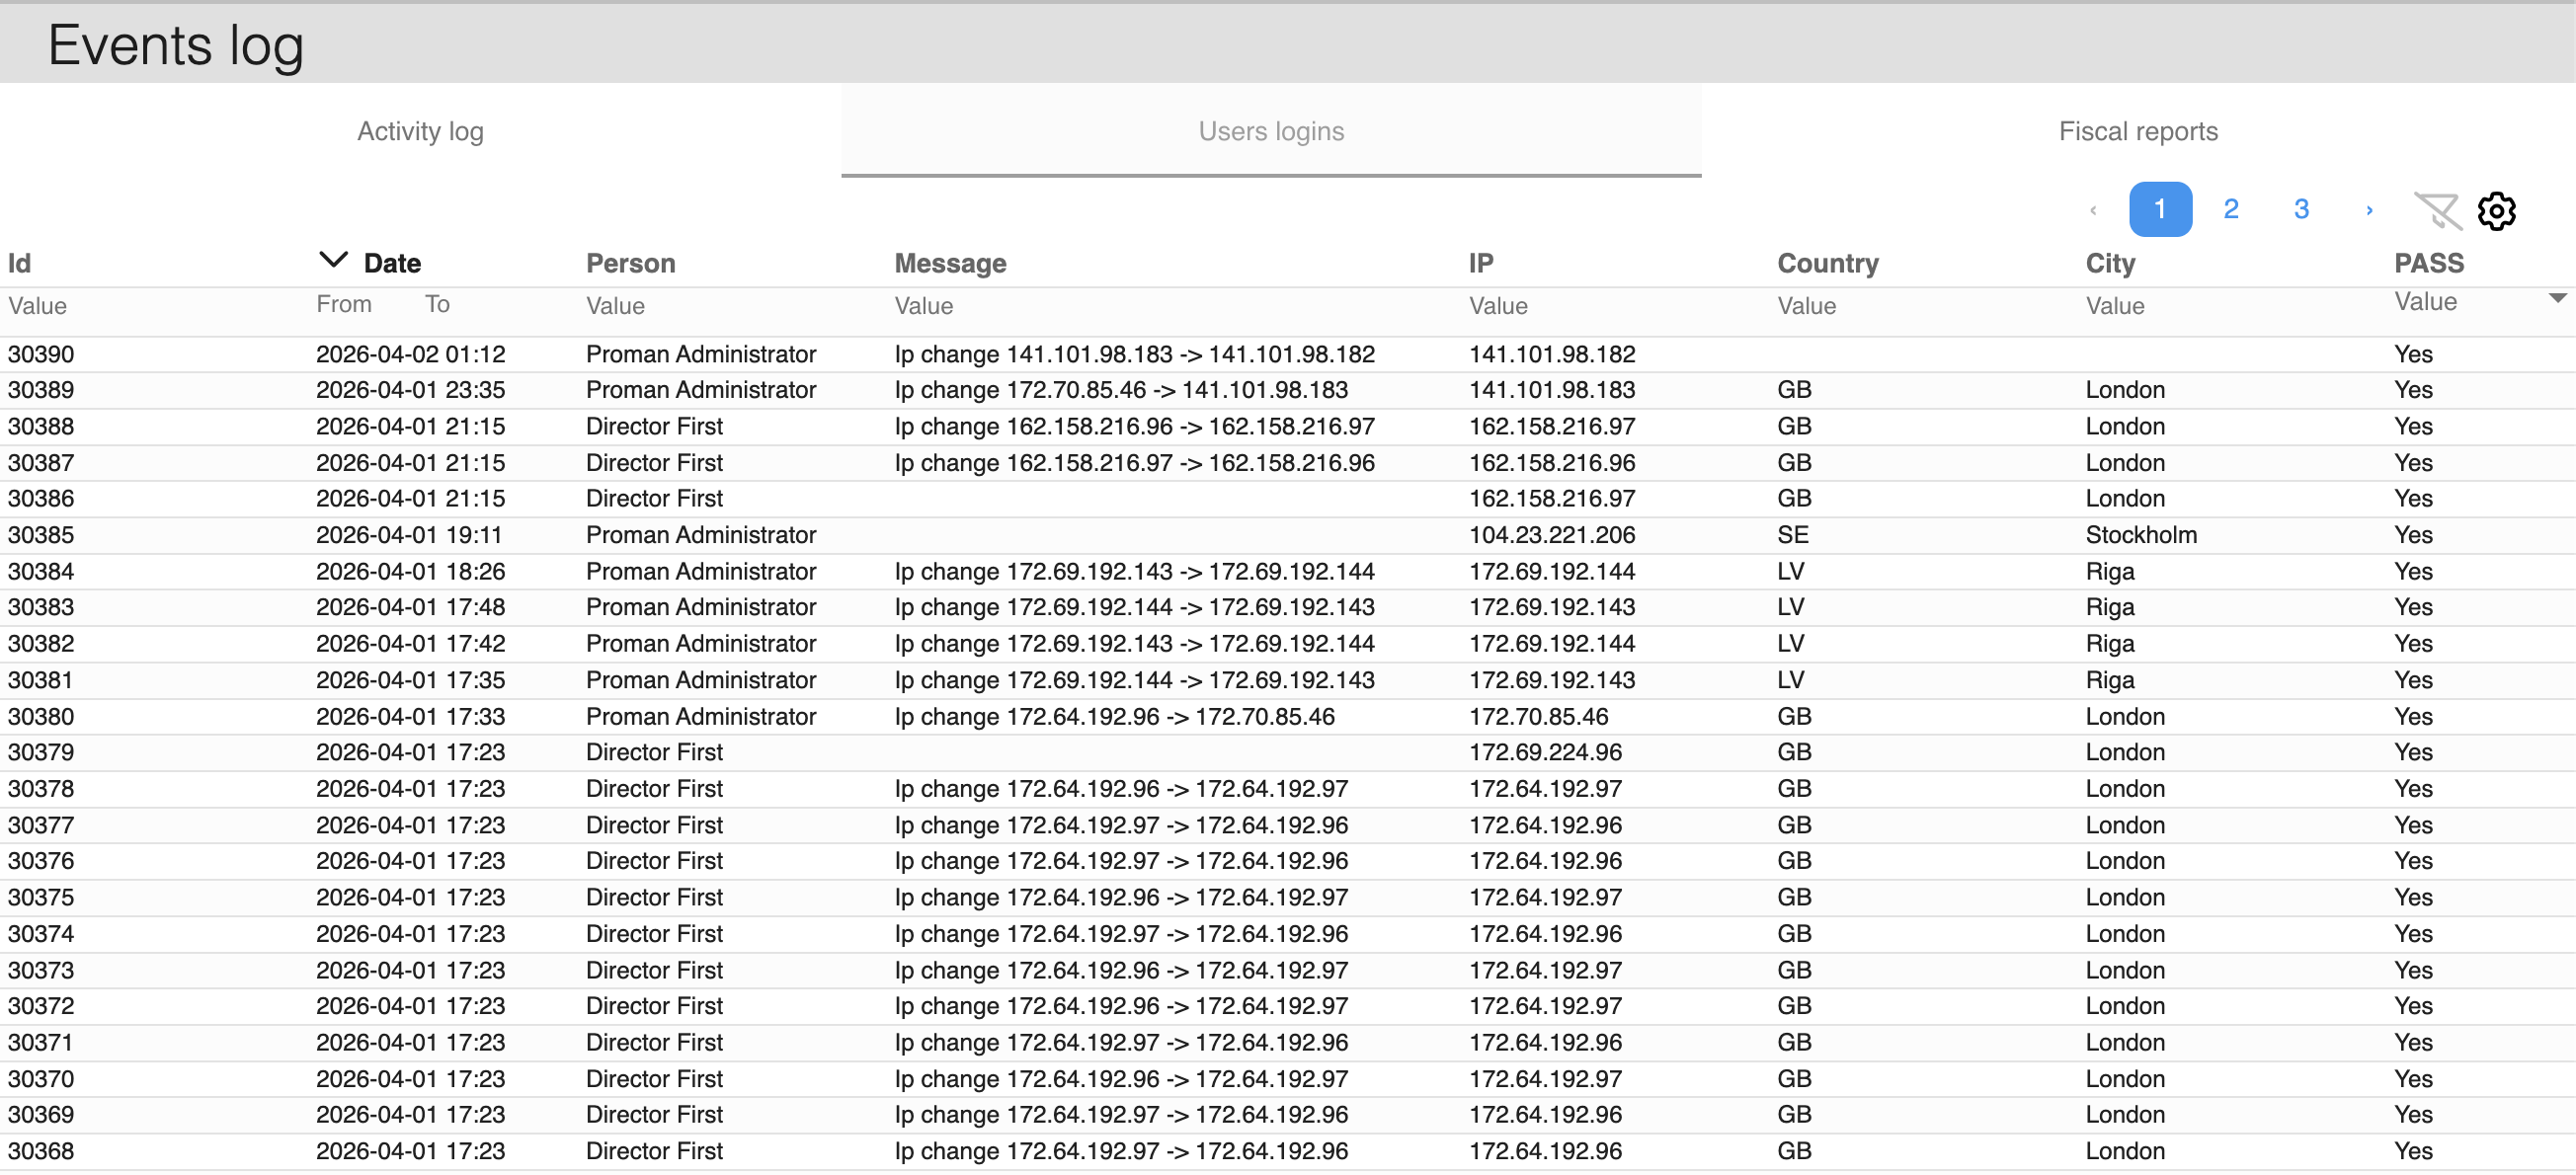This screenshot has width=2576, height=1175.
Task: Switch to Activity log tab
Action: [x=420, y=131]
